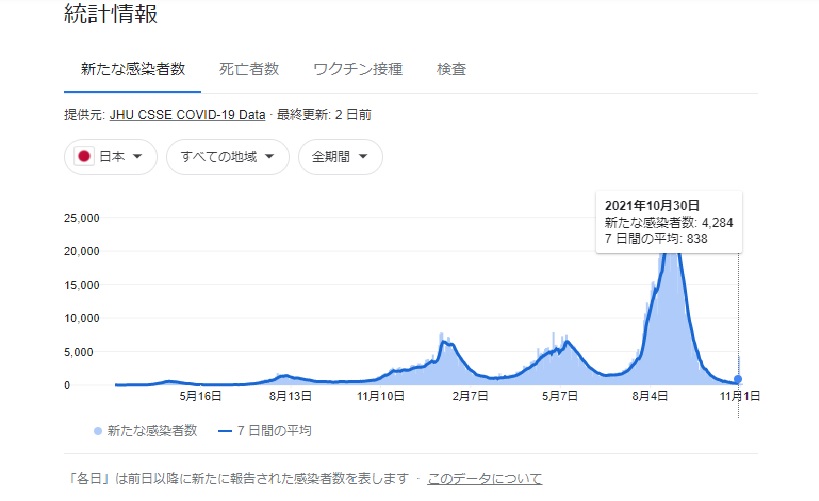
Task: Click the 統計情報 heading
Action: tap(111, 14)
